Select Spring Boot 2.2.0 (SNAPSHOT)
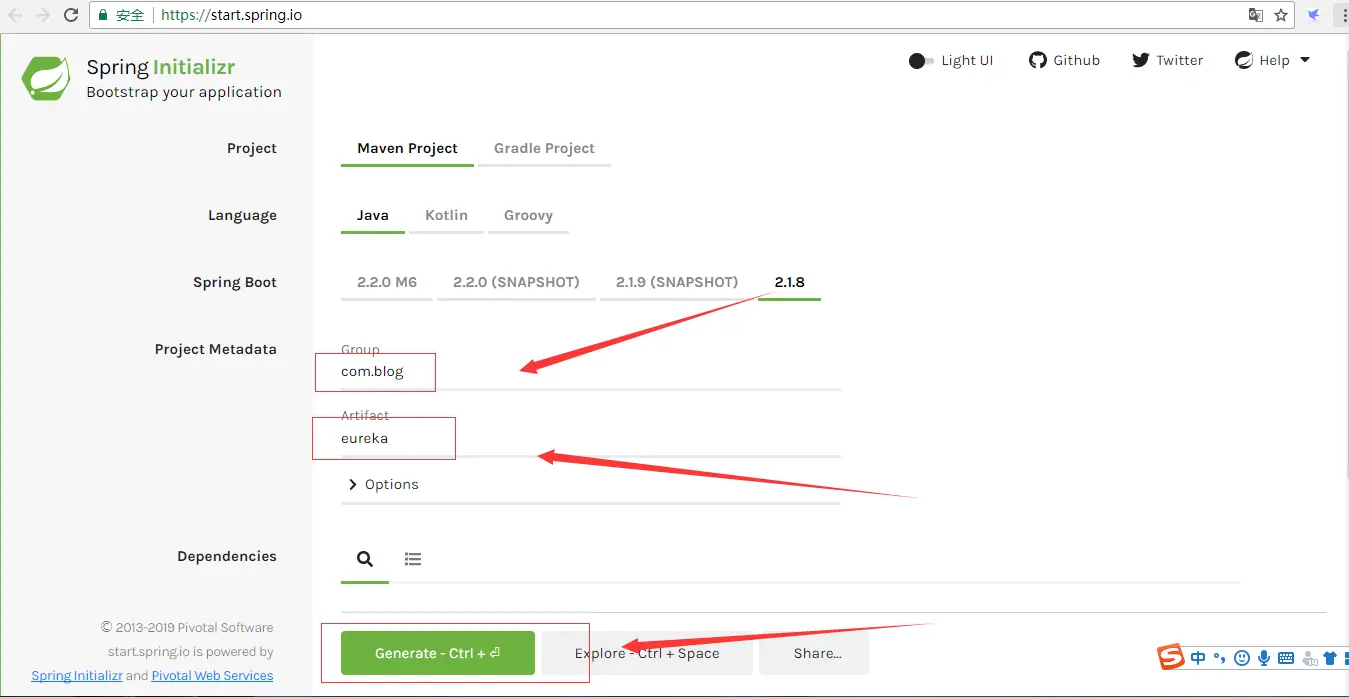The width and height of the screenshot is (1349, 697). point(516,282)
